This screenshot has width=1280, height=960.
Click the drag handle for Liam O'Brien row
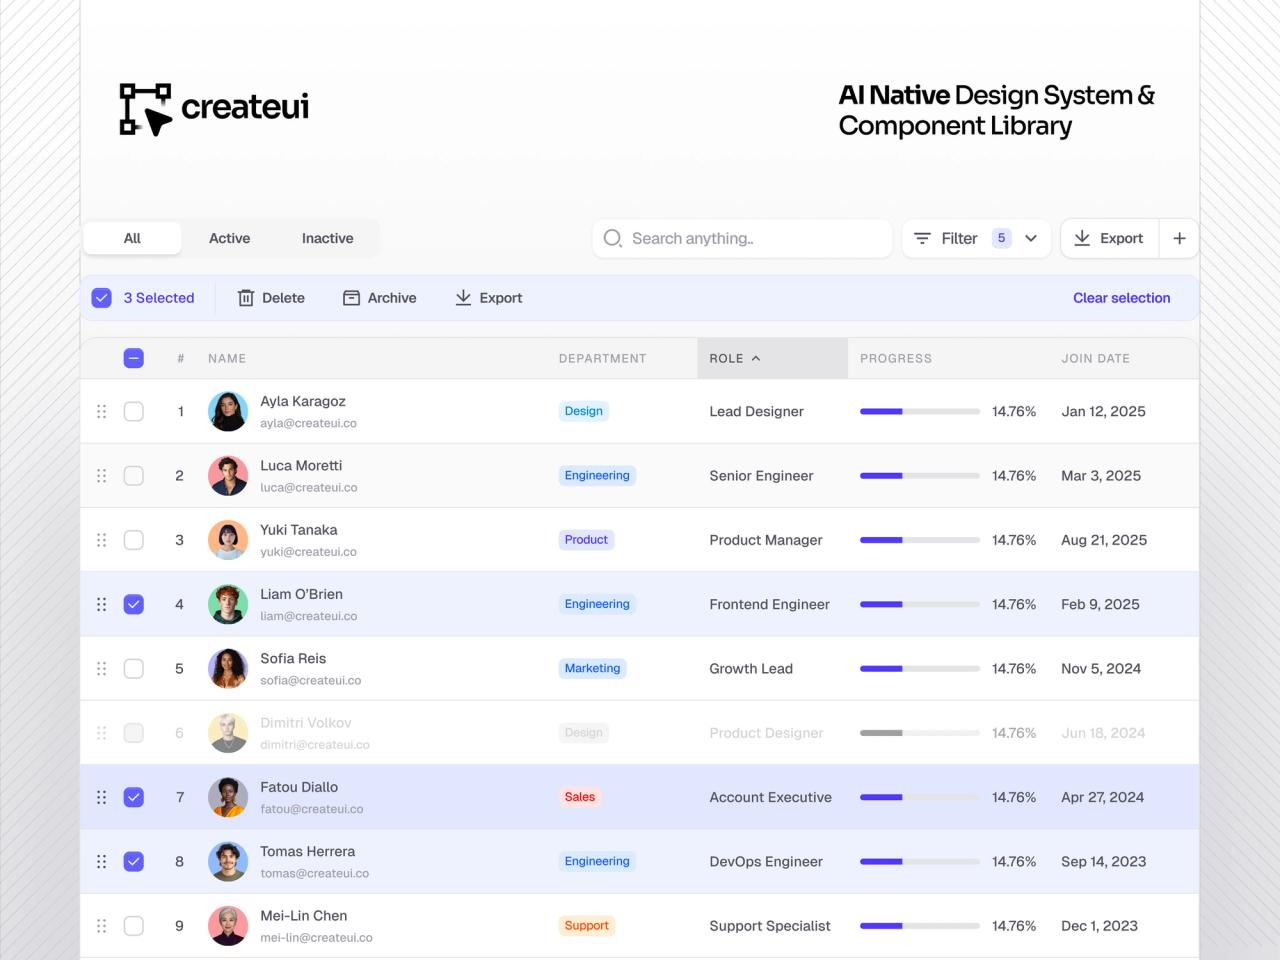101,604
